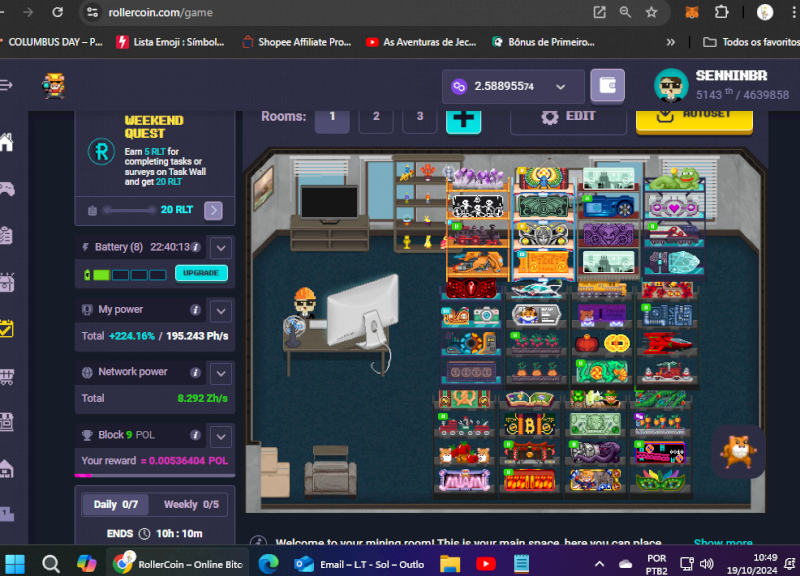Open the wallet icon button

pyautogui.click(x=607, y=85)
